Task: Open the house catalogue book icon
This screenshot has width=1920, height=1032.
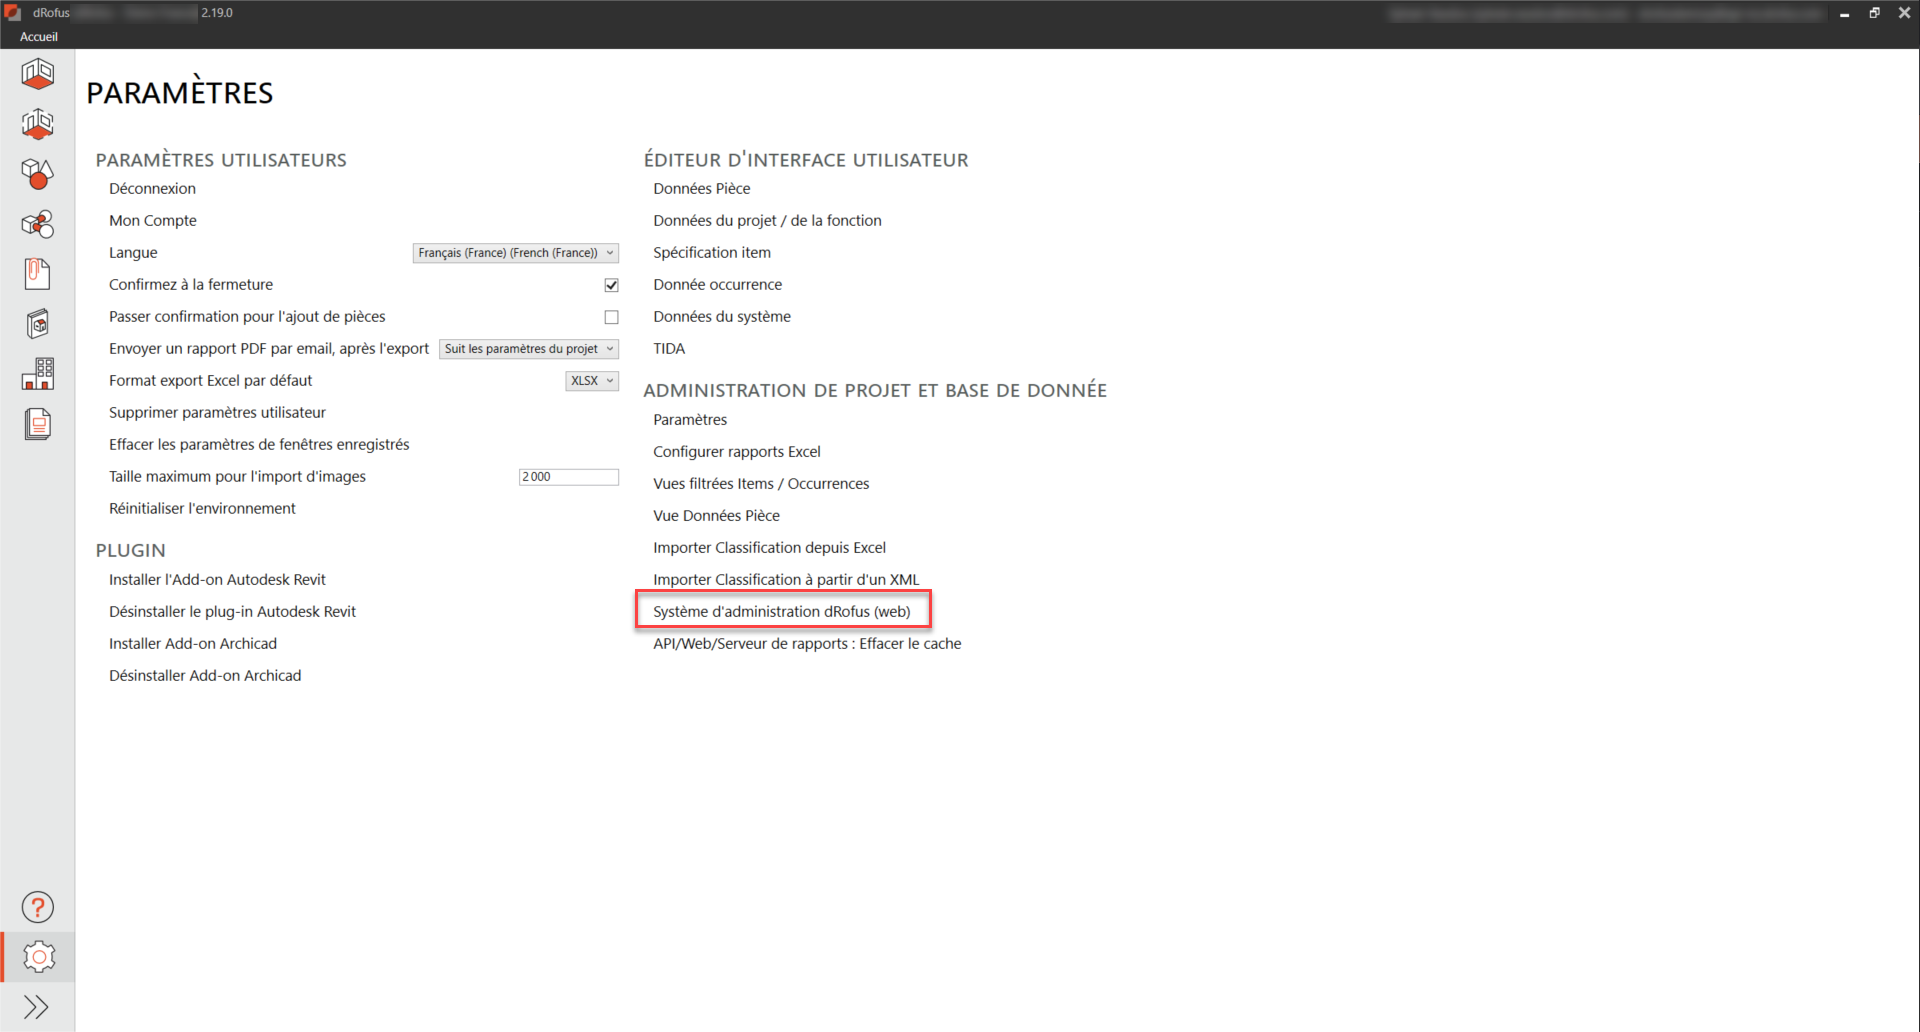Action: click(38, 323)
